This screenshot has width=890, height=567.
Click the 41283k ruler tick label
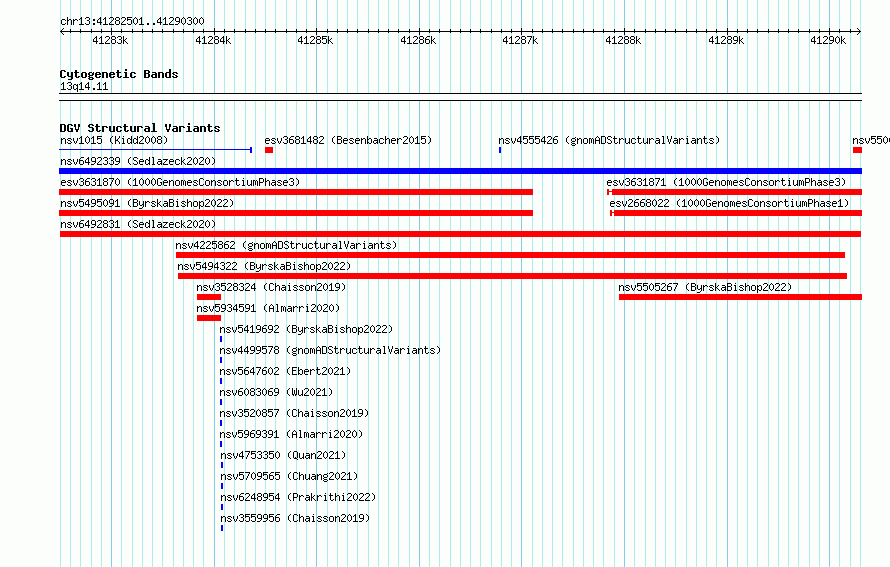[110, 40]
